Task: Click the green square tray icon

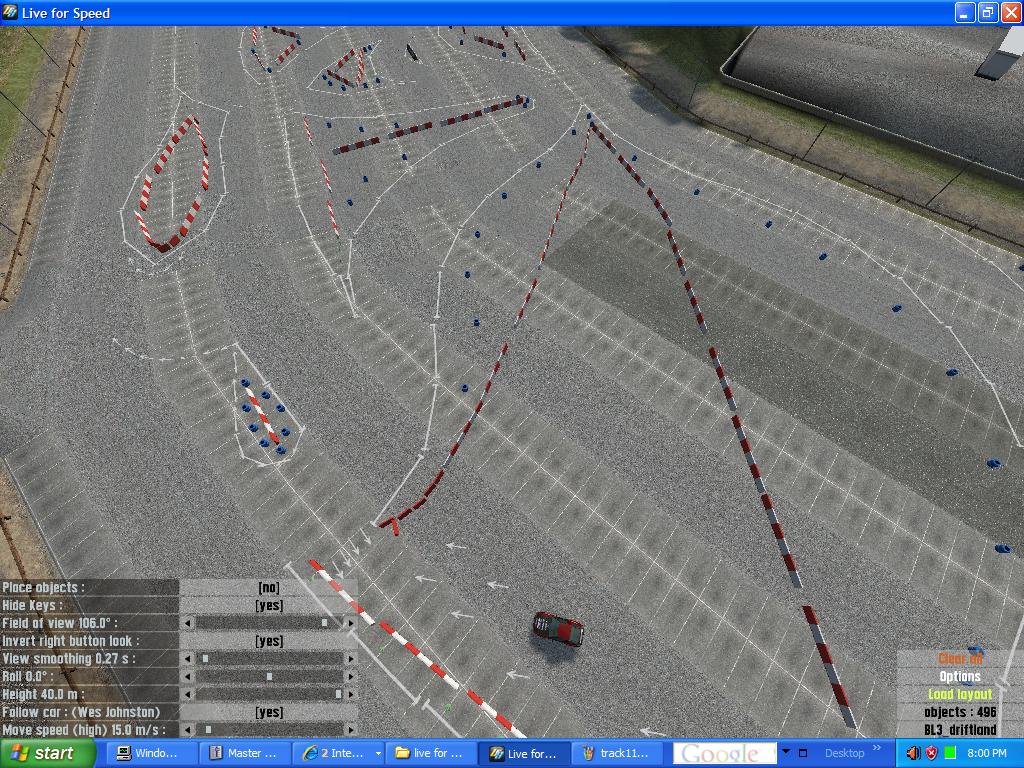Action: click(950, 753)
